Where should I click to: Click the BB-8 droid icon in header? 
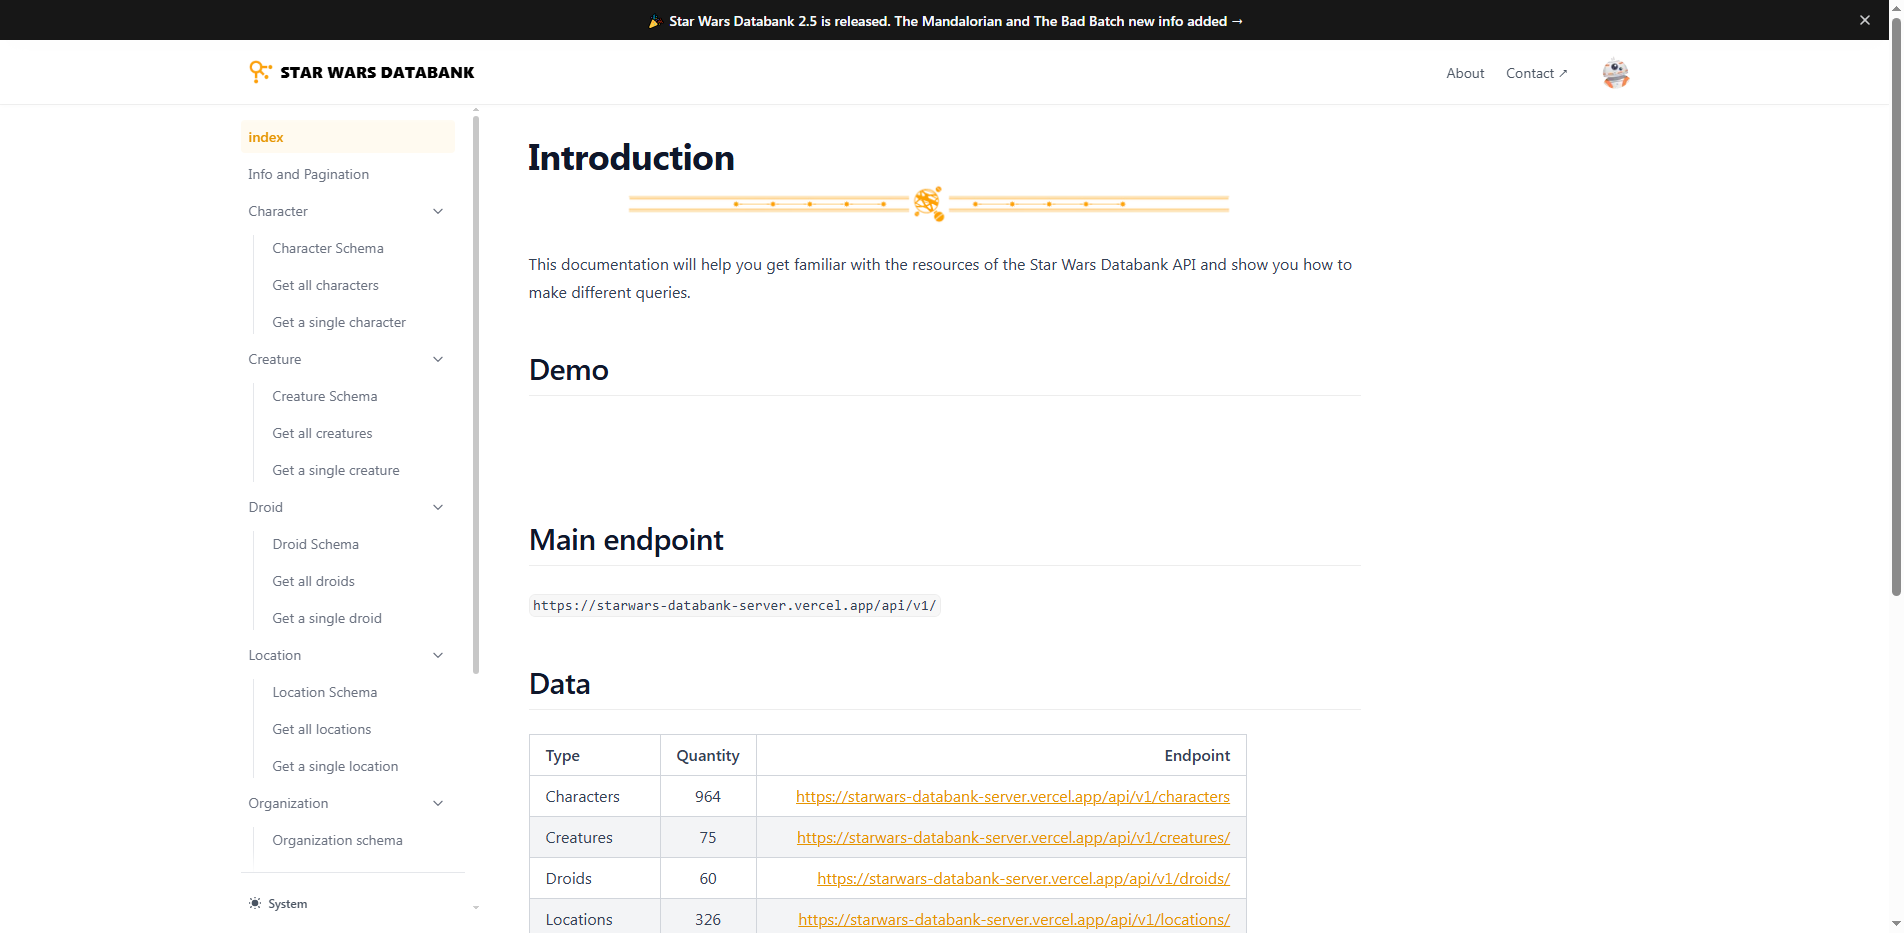[1615, 72]
